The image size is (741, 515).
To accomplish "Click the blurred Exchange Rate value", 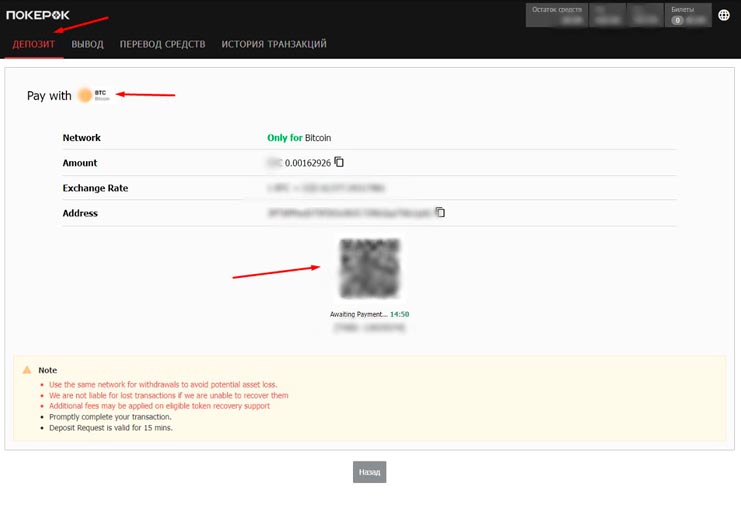I will coord(325,188).
